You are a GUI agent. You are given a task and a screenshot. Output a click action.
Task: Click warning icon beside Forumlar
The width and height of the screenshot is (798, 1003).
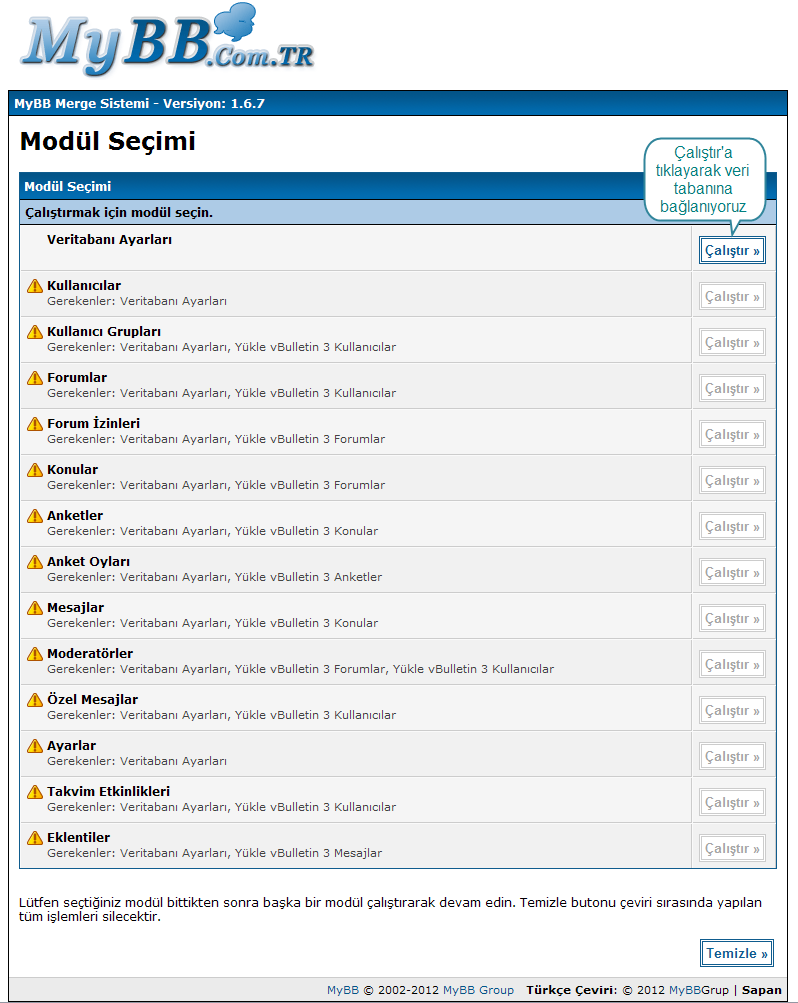pyautogui.click(x=35, y=378)
